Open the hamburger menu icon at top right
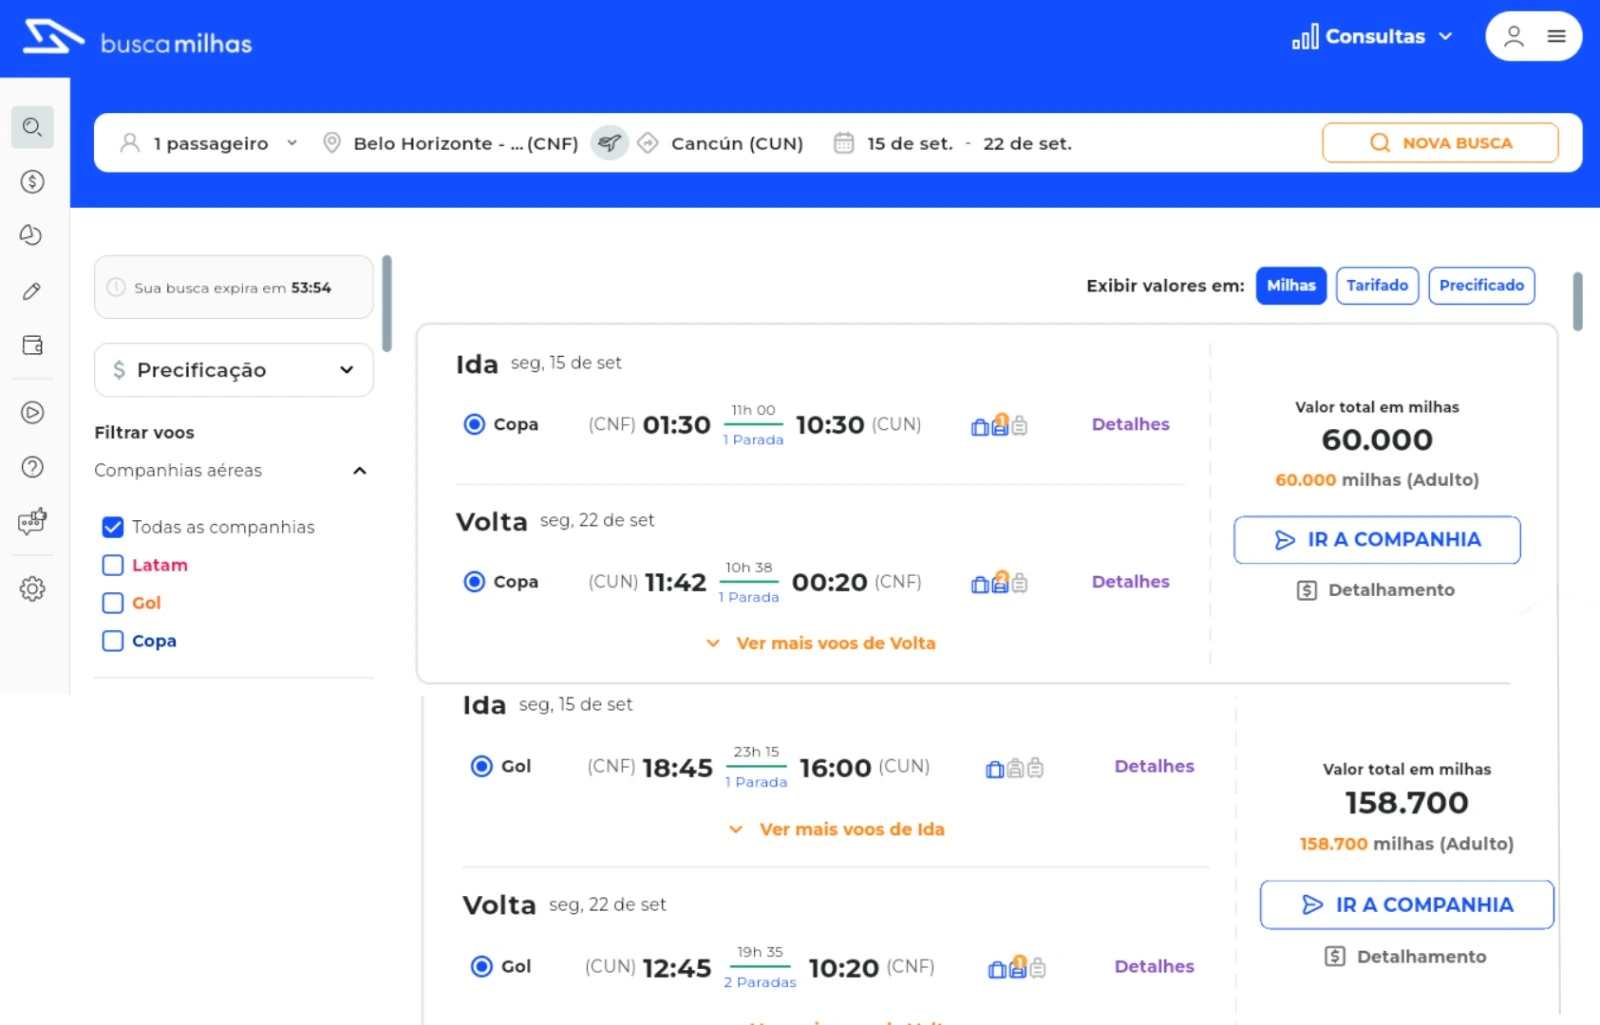The width and height of the screenshot is (1600, 1025). point(1556,36)
